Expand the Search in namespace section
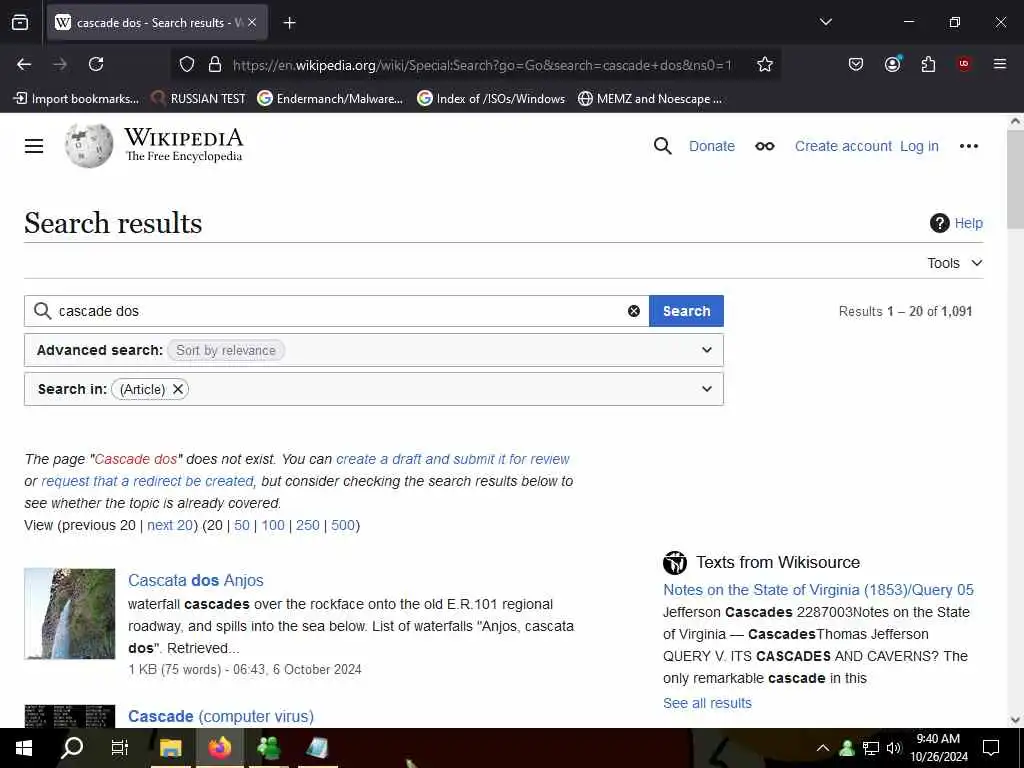The height and width of the screenshot is (768, 1024). click(707, 389)
